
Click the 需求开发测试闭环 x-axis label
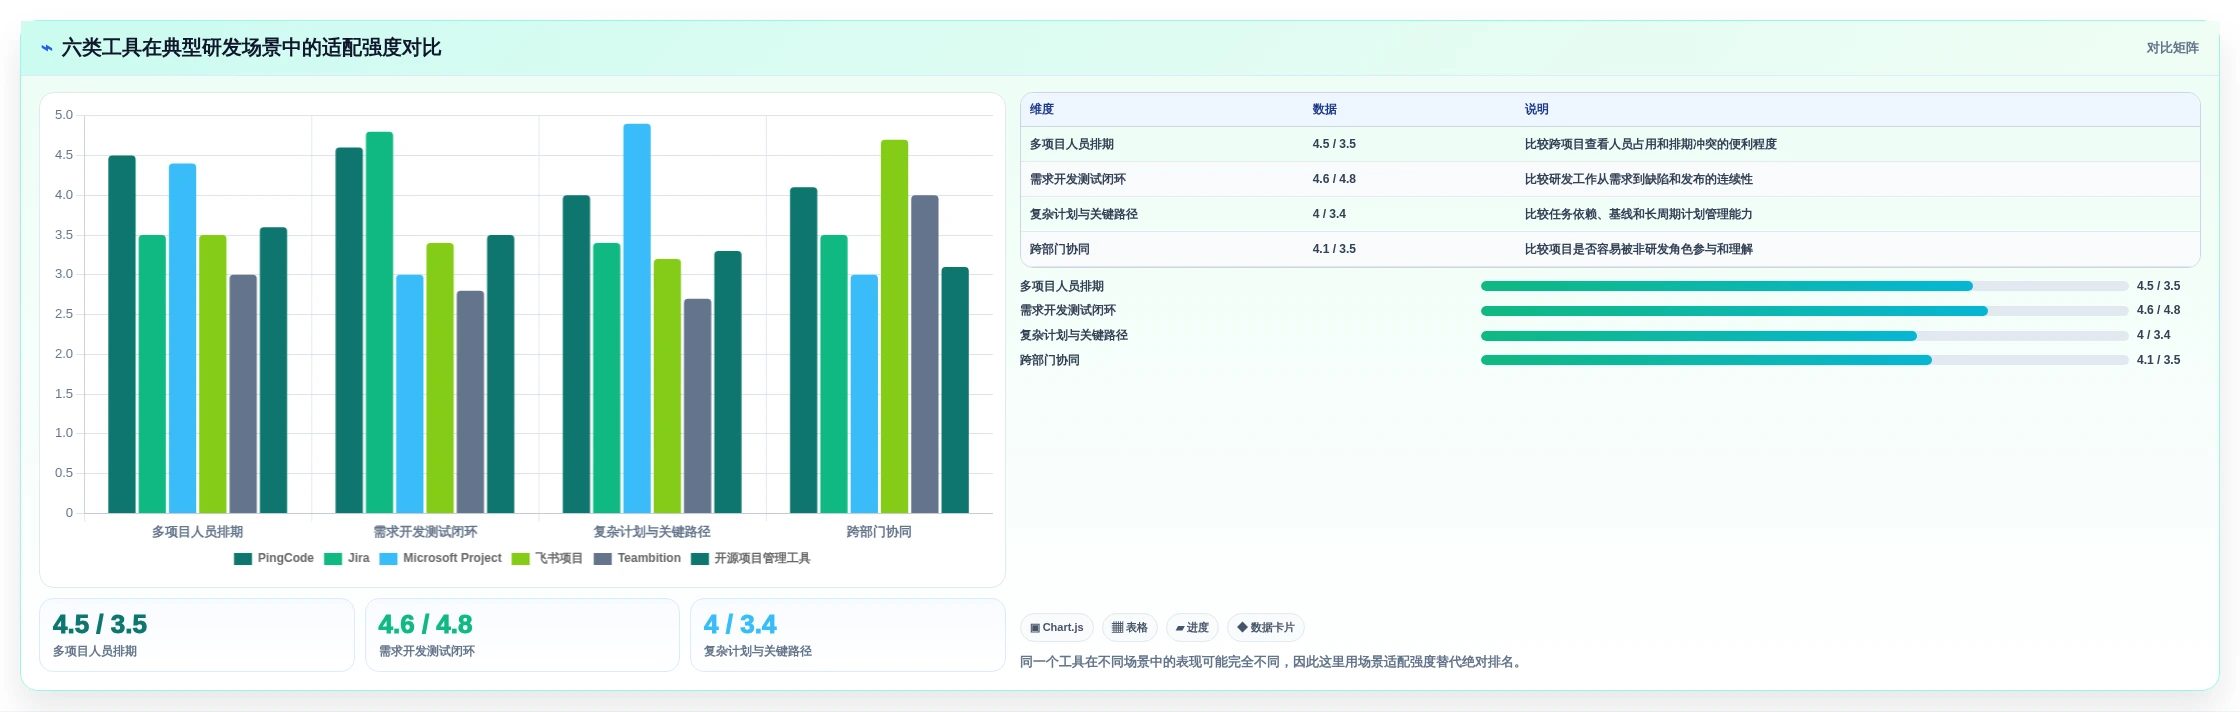tap(425, 532)
